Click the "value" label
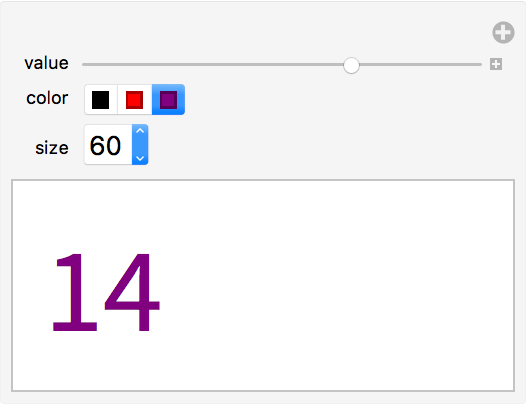This screenshot has height=406, width=526. pyautogui.click(x=47, y=63)
